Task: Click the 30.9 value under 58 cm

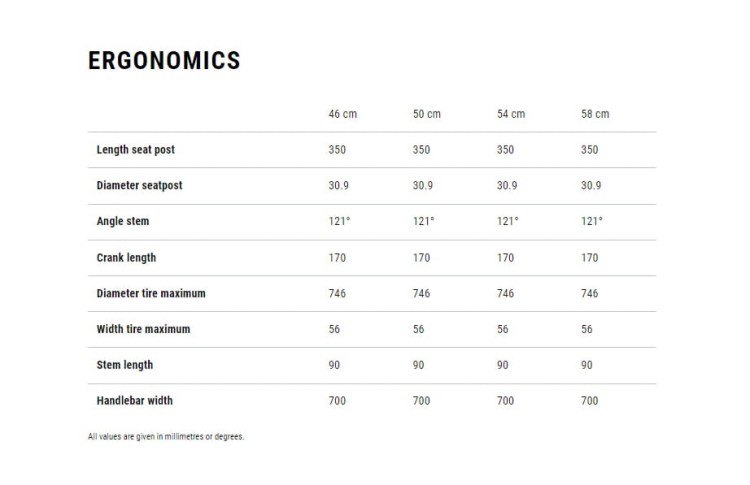Action: 591,186
